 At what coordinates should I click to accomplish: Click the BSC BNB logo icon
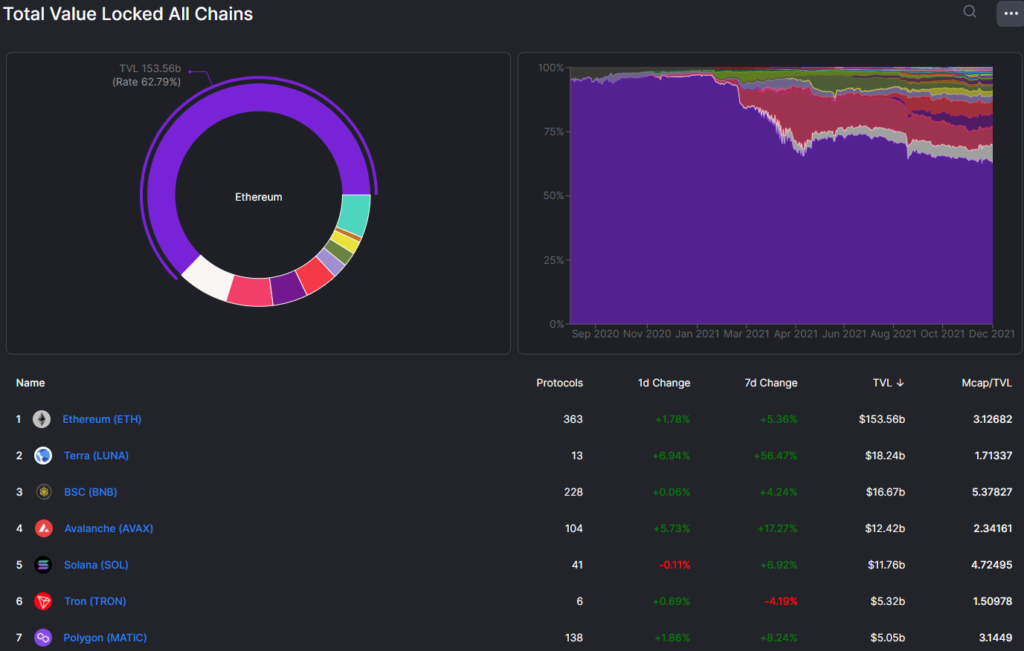pyautogui.click(x=43, y=492)
